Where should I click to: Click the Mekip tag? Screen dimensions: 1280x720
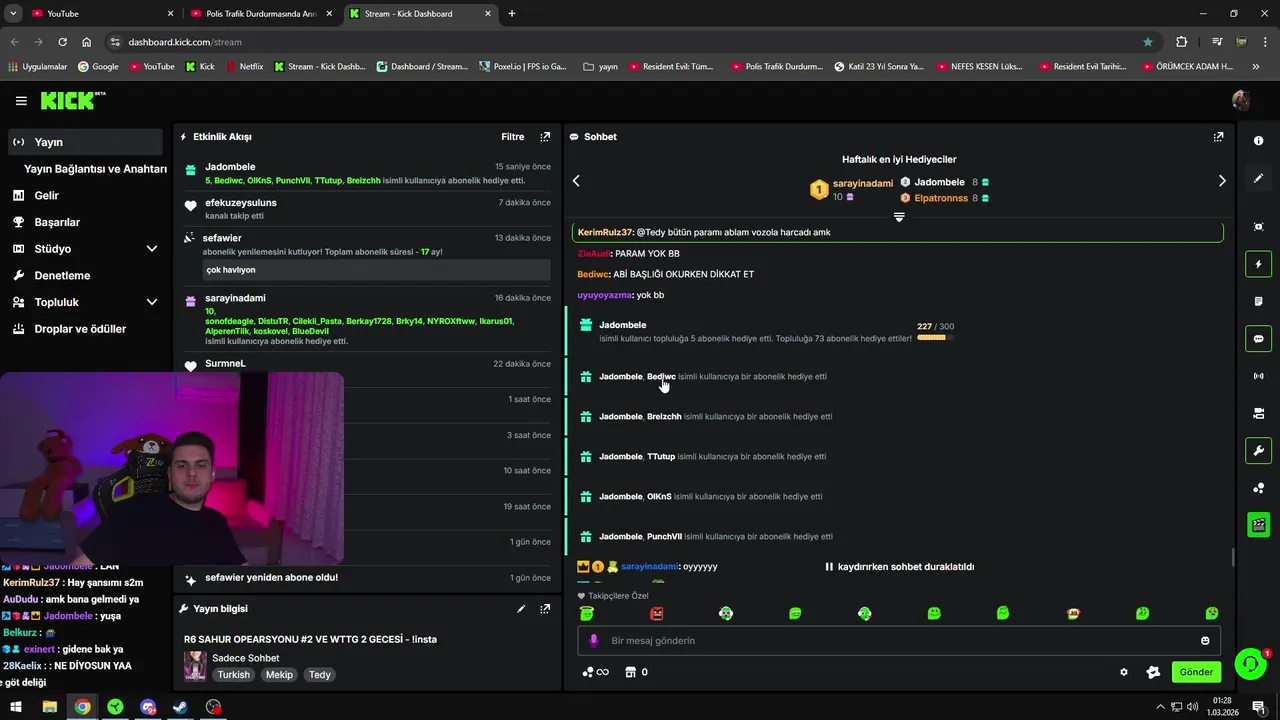coord(279,675)
